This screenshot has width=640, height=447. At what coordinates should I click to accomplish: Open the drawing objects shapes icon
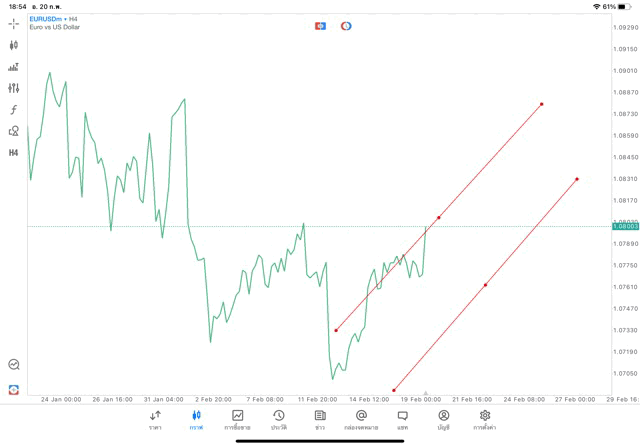pyautogui.click(x=14, y=131)
